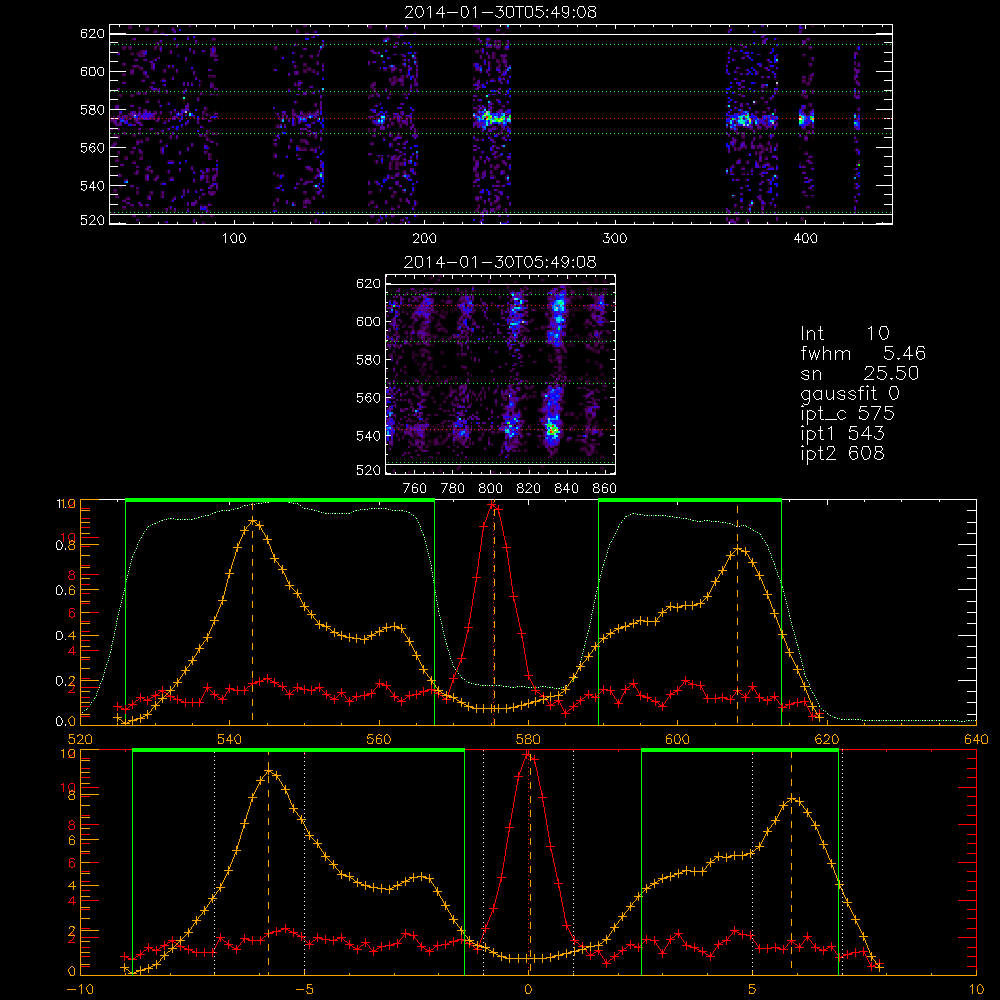This screenshot has height=1000, width=1000.
Task: Click x-axis label 100 on wide spectrogram
Action: point(234,239)
